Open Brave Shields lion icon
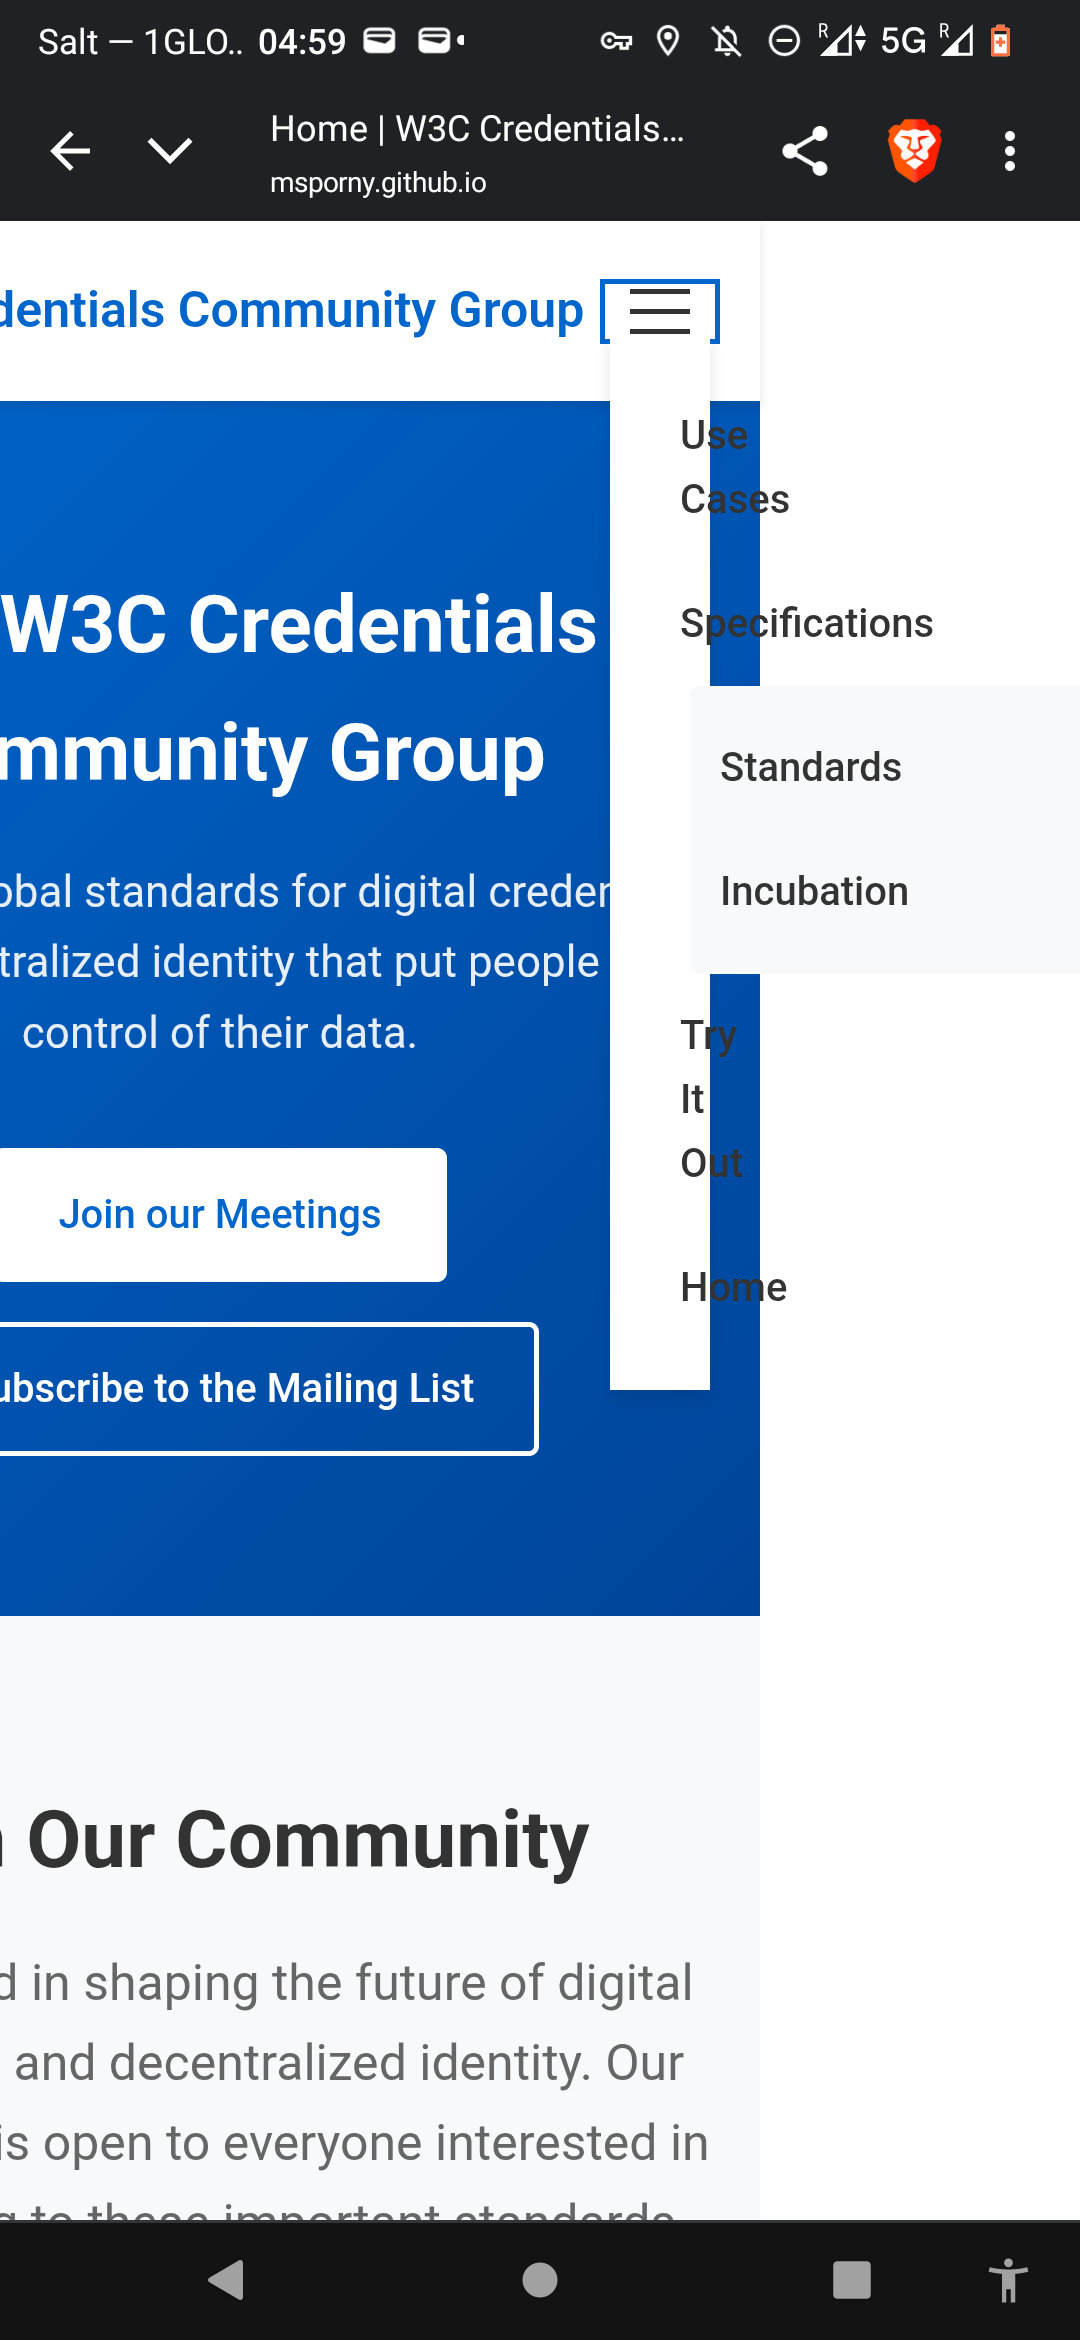The image size is (1080, 2340). click(x=914, y=151)
